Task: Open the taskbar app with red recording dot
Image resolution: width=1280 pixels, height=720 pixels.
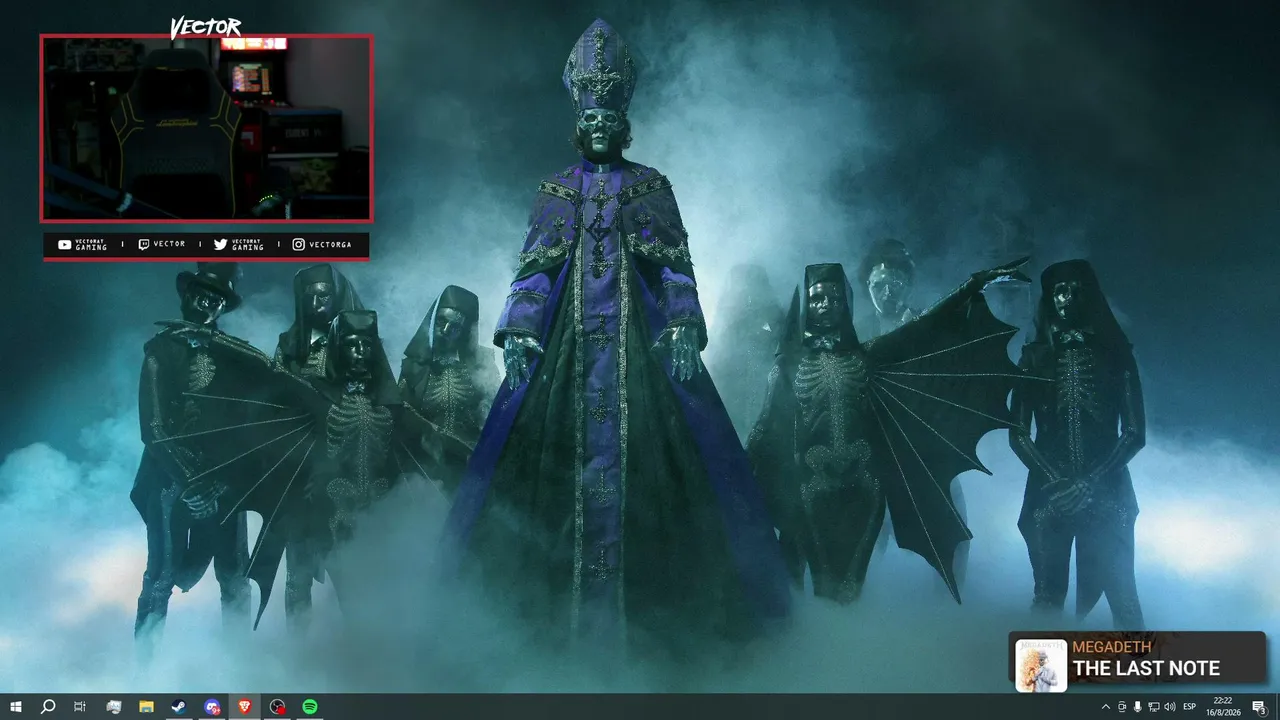Action: pos(278,707)
